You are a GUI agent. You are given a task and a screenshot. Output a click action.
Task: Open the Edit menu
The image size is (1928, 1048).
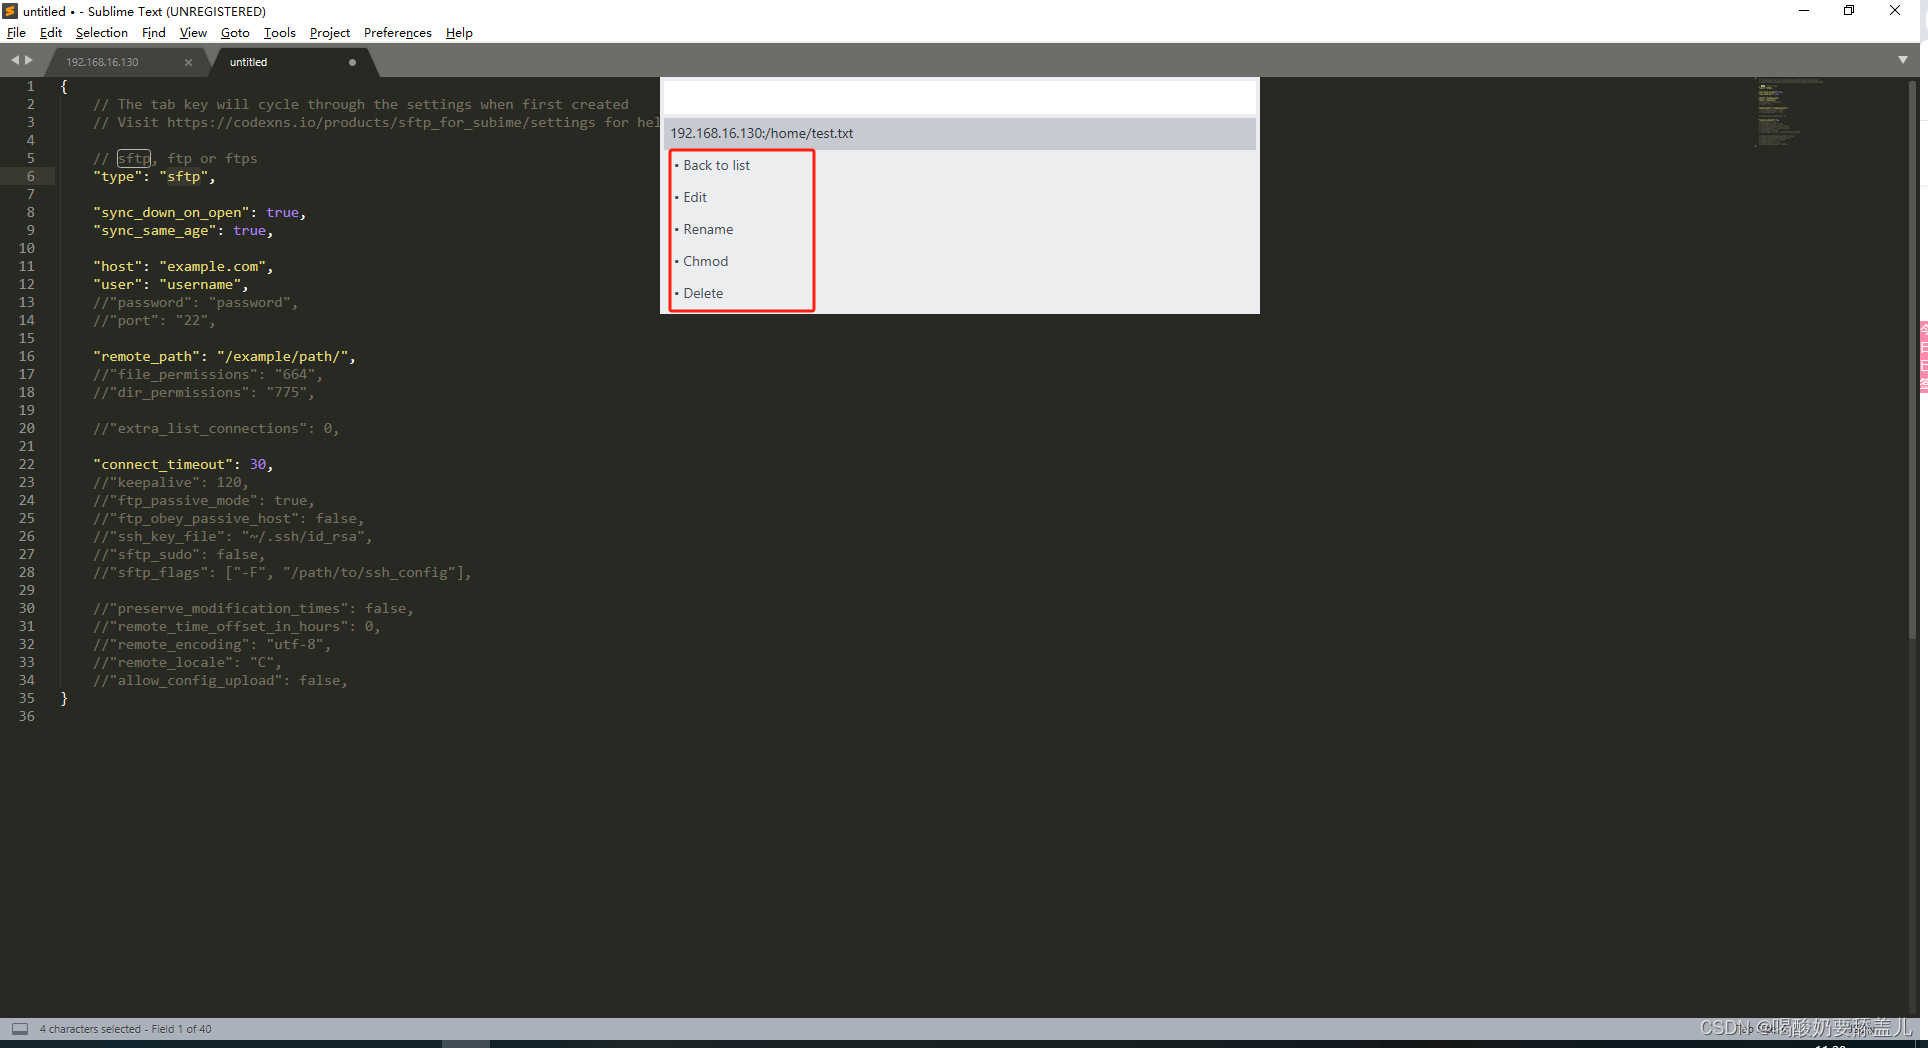click(x=50, y=33)
